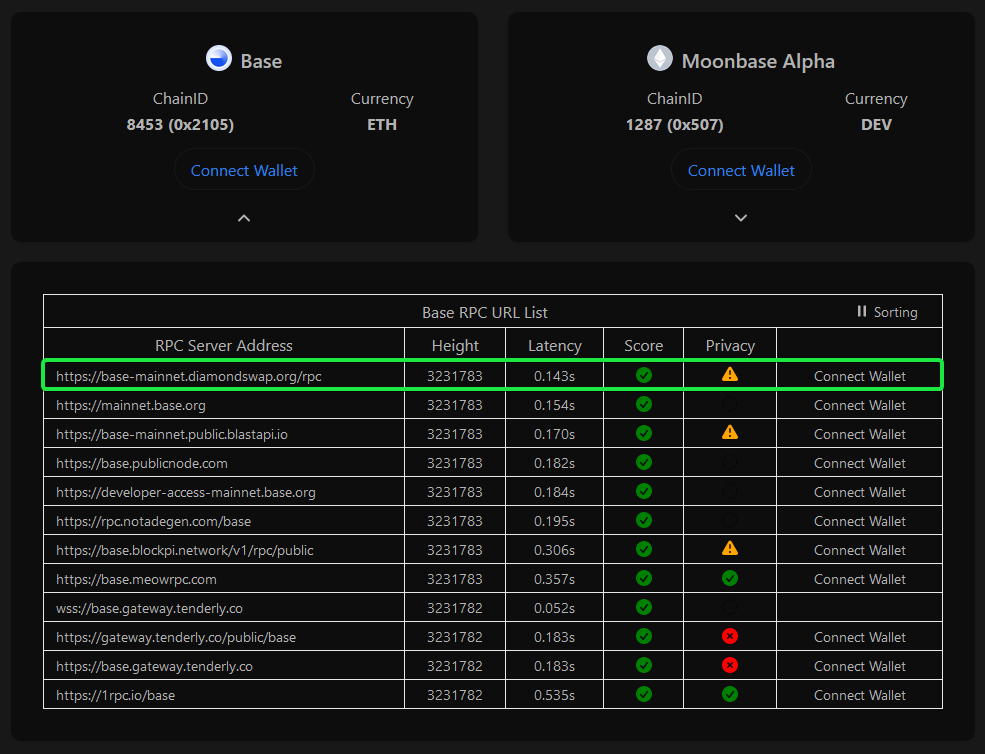Click the privacy warning icon for diamondswap RPC
985x754 pixels.
click(x=730, y=374)
